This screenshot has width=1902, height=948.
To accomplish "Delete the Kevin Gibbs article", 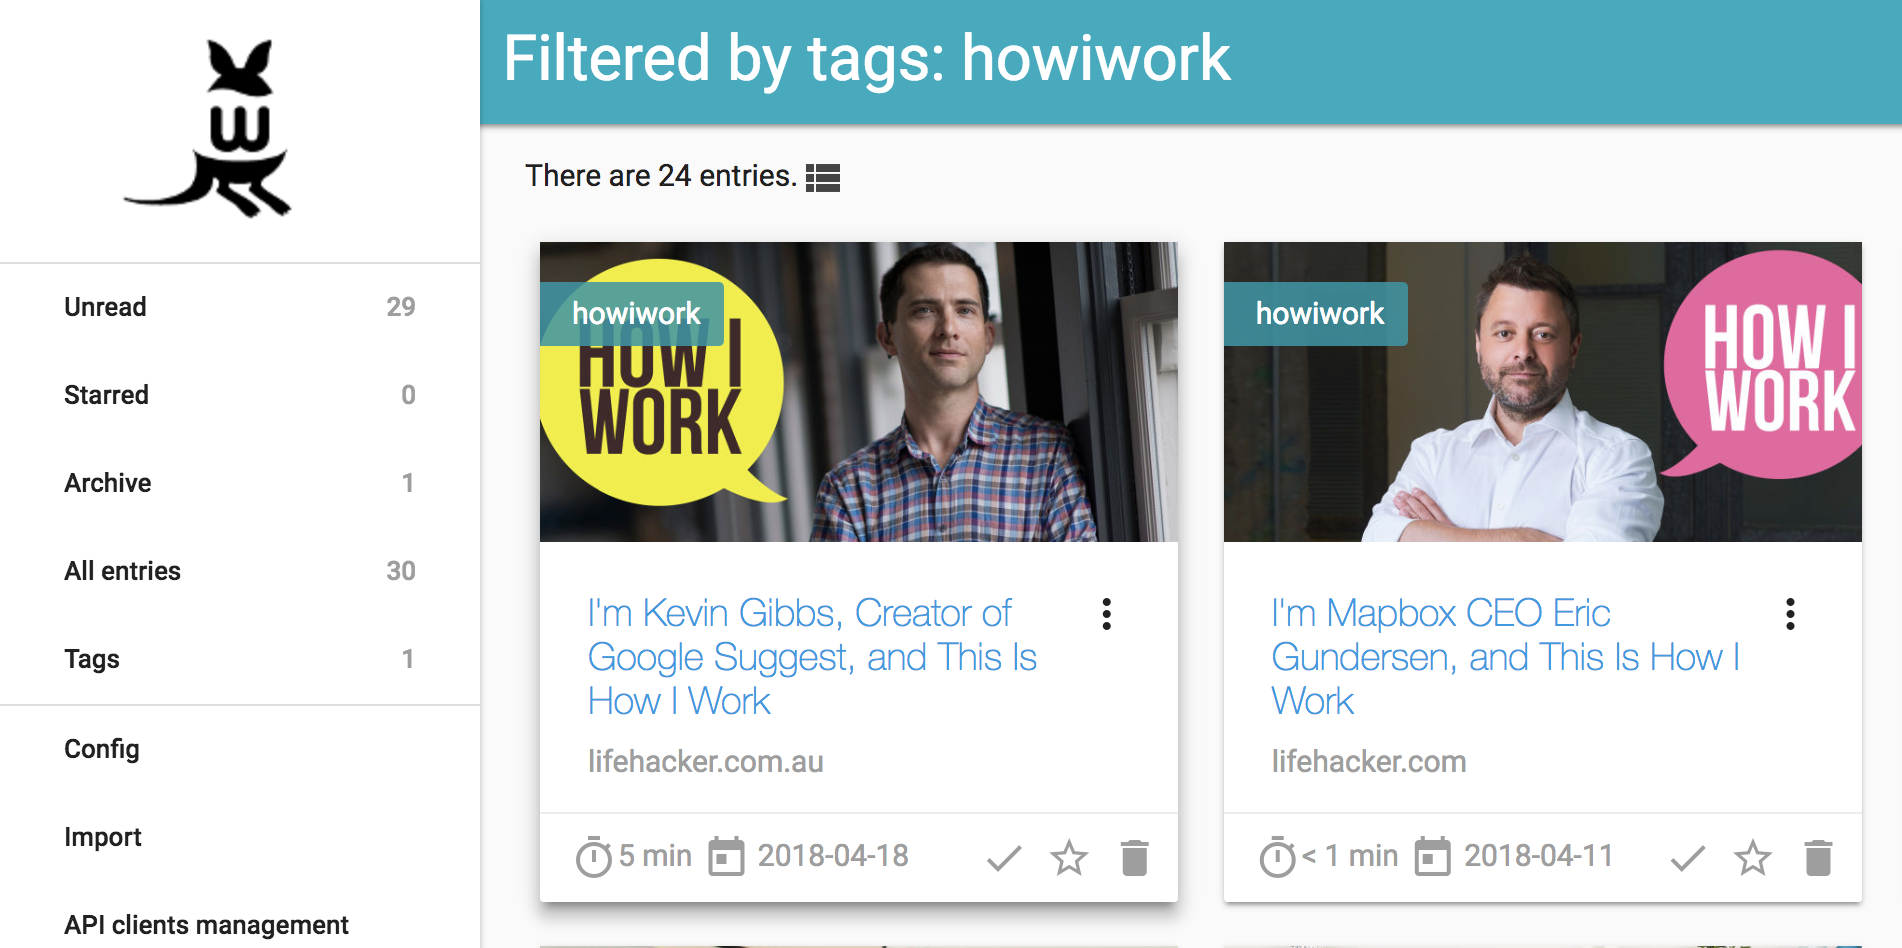I will click(1134, 858).
